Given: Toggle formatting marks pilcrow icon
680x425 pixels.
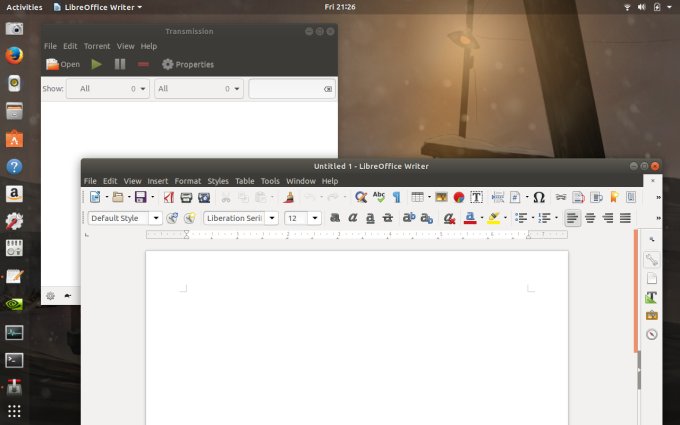Looking at the screenshot, I should click(396, 197).
